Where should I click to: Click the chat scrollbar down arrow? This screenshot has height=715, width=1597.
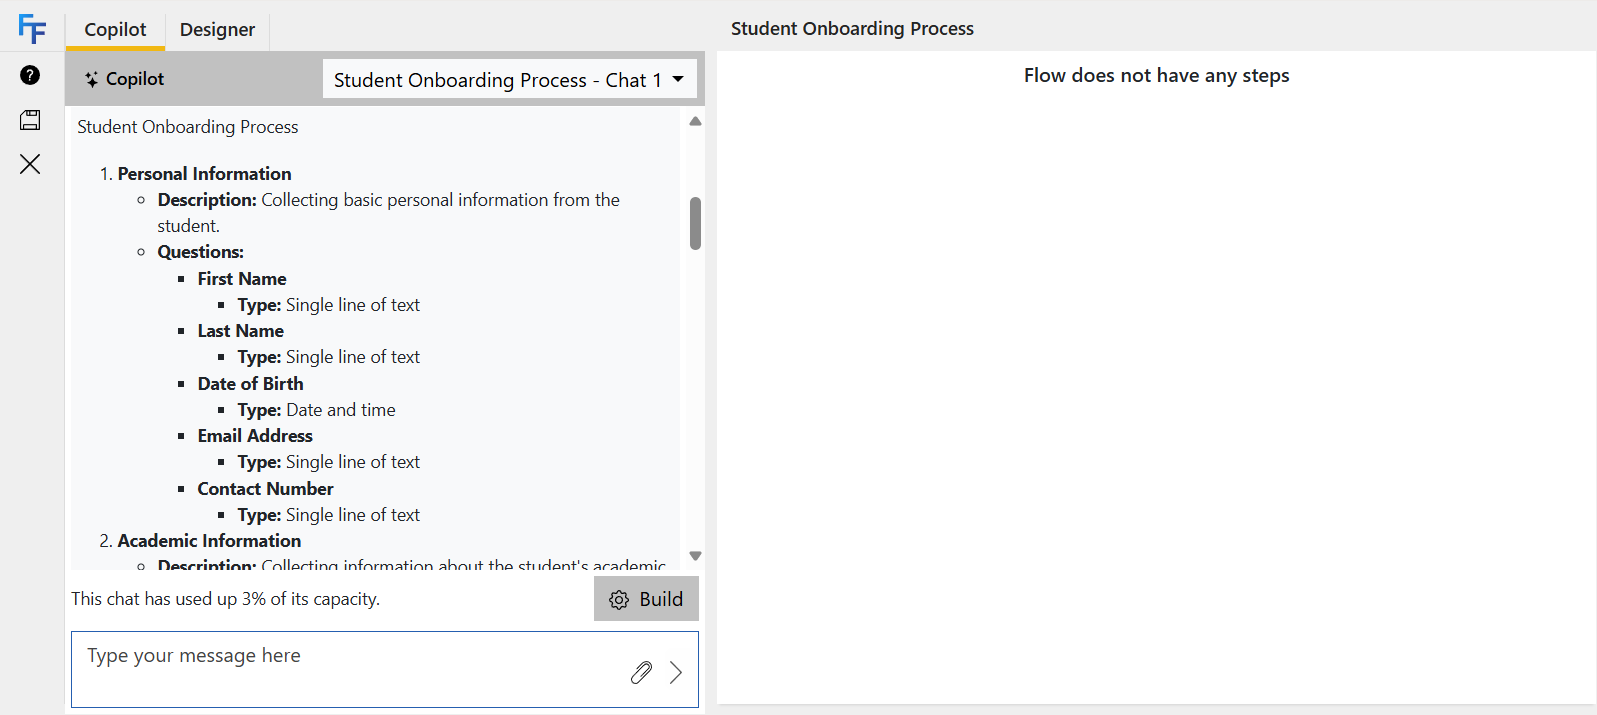pos(695,556)
